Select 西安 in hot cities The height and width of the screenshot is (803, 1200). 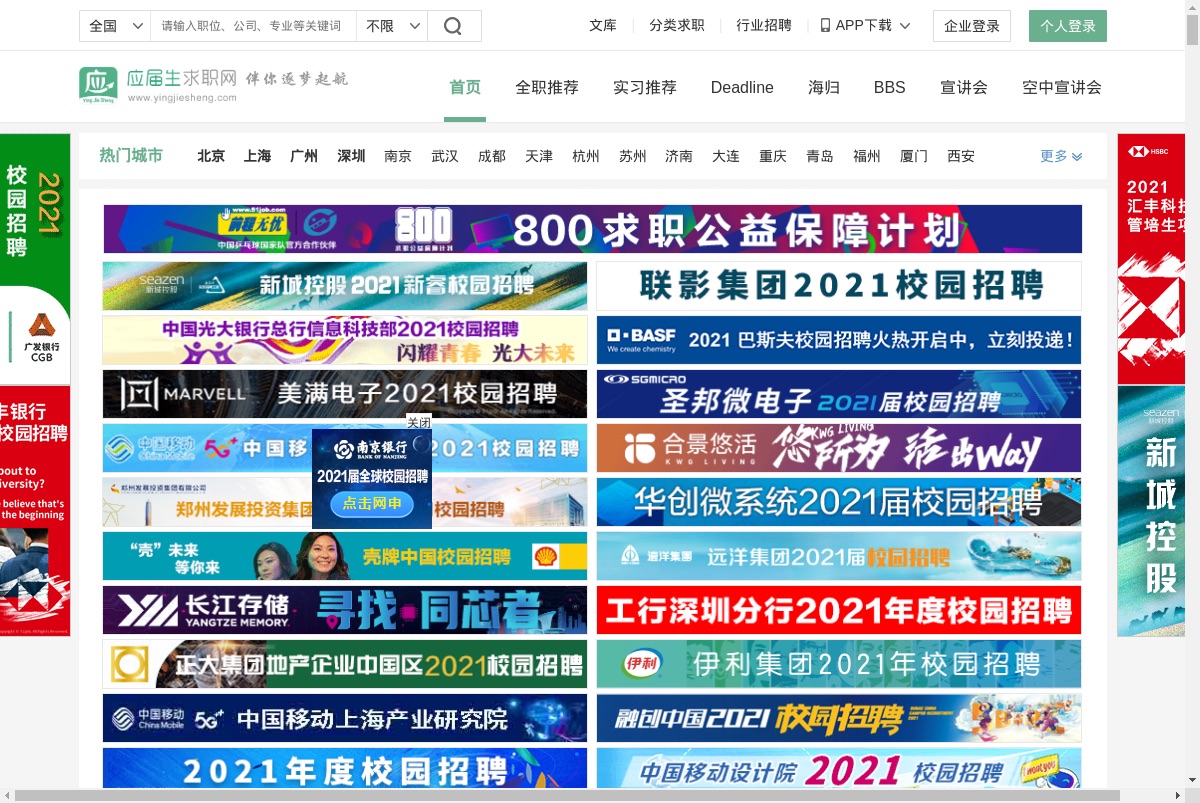coord(961,156)
